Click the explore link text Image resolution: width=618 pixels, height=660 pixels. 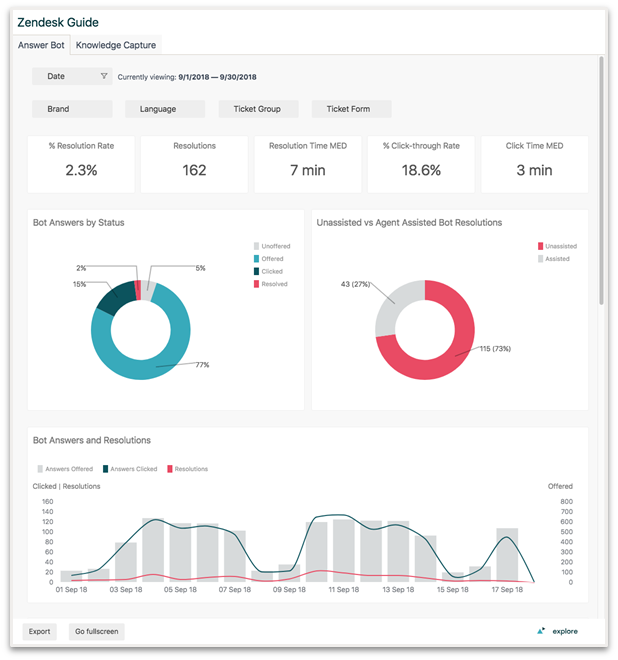(x=565, y=631)
